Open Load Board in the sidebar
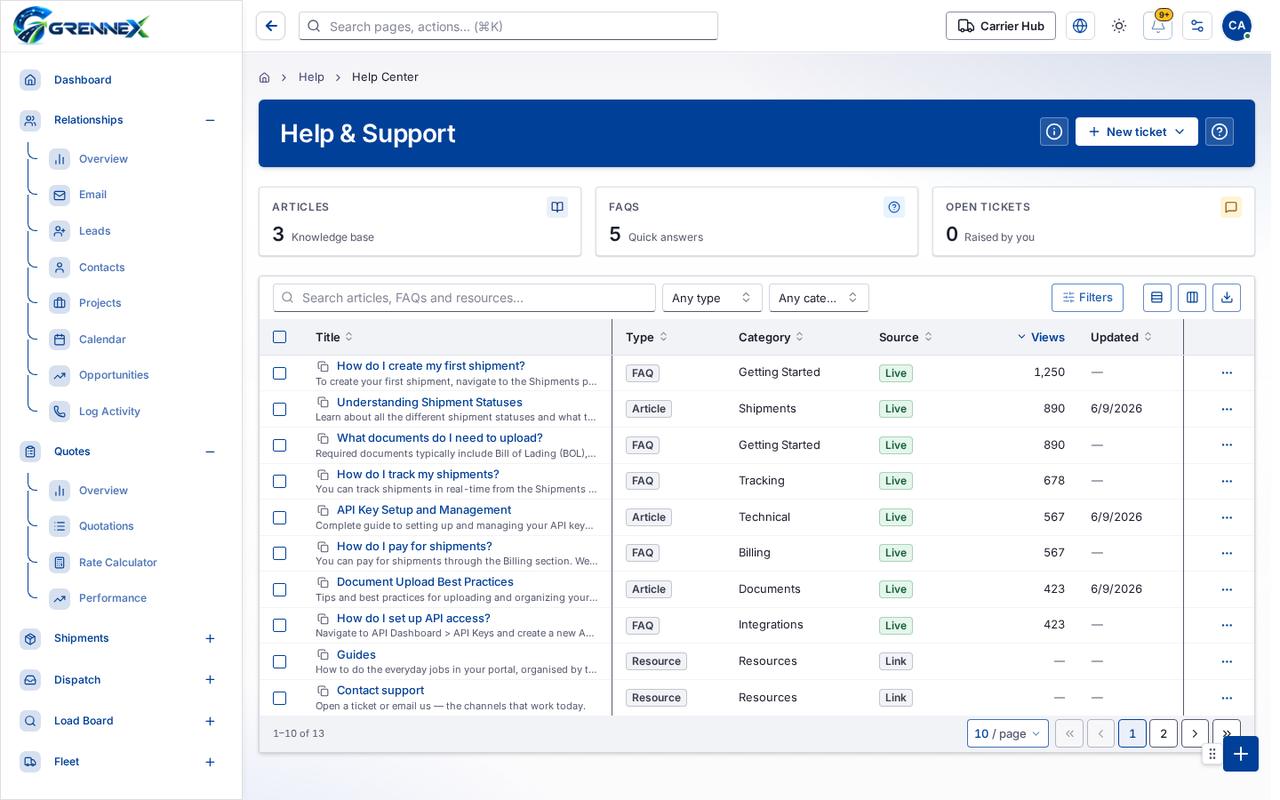This screenshot has width=1280, height=800. coord(84,721)
